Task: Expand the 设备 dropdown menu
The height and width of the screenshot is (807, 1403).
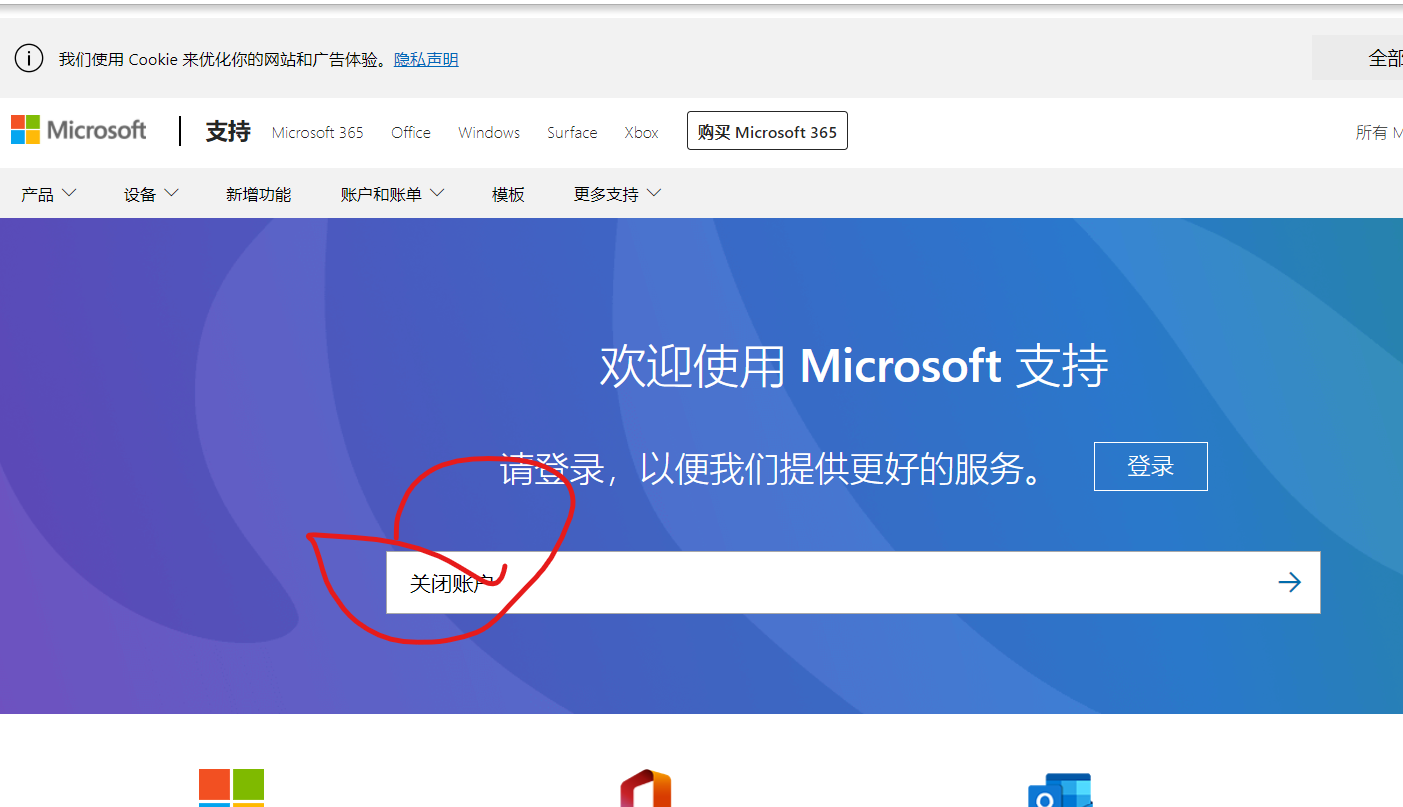Action: 151,194
